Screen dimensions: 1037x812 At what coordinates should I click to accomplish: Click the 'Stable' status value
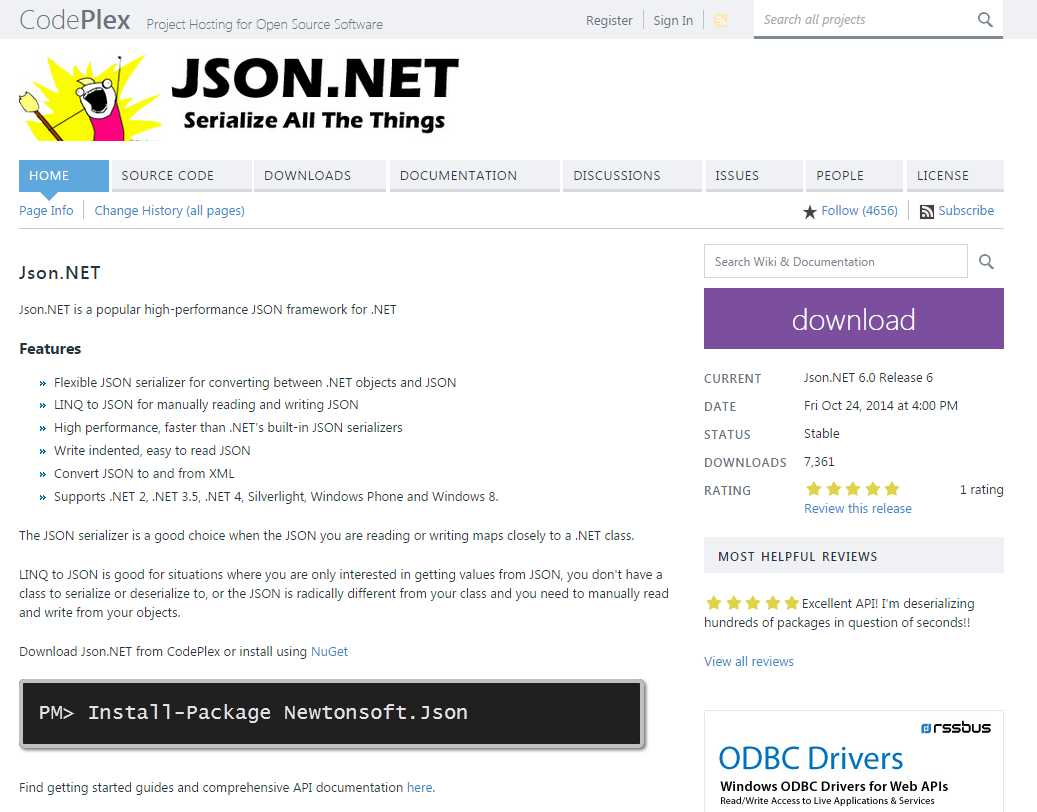[821, 434]
